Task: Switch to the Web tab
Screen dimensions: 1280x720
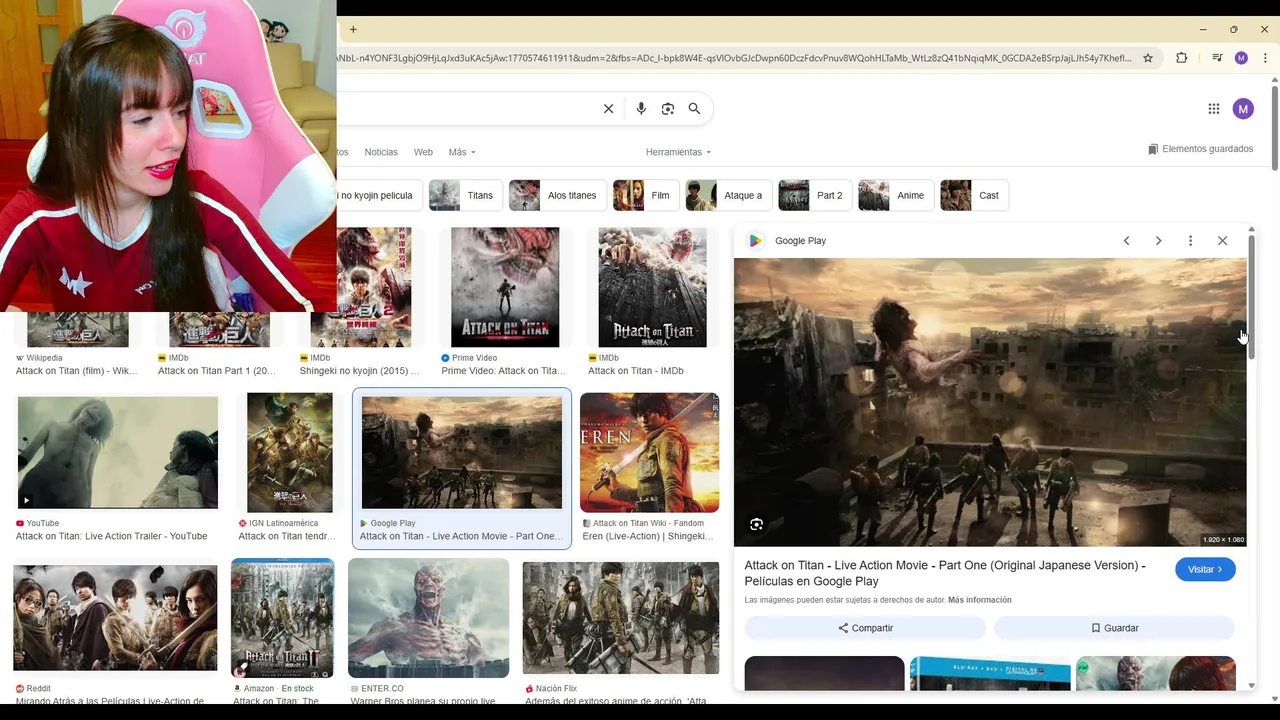Action: click(x=423, y=152)
